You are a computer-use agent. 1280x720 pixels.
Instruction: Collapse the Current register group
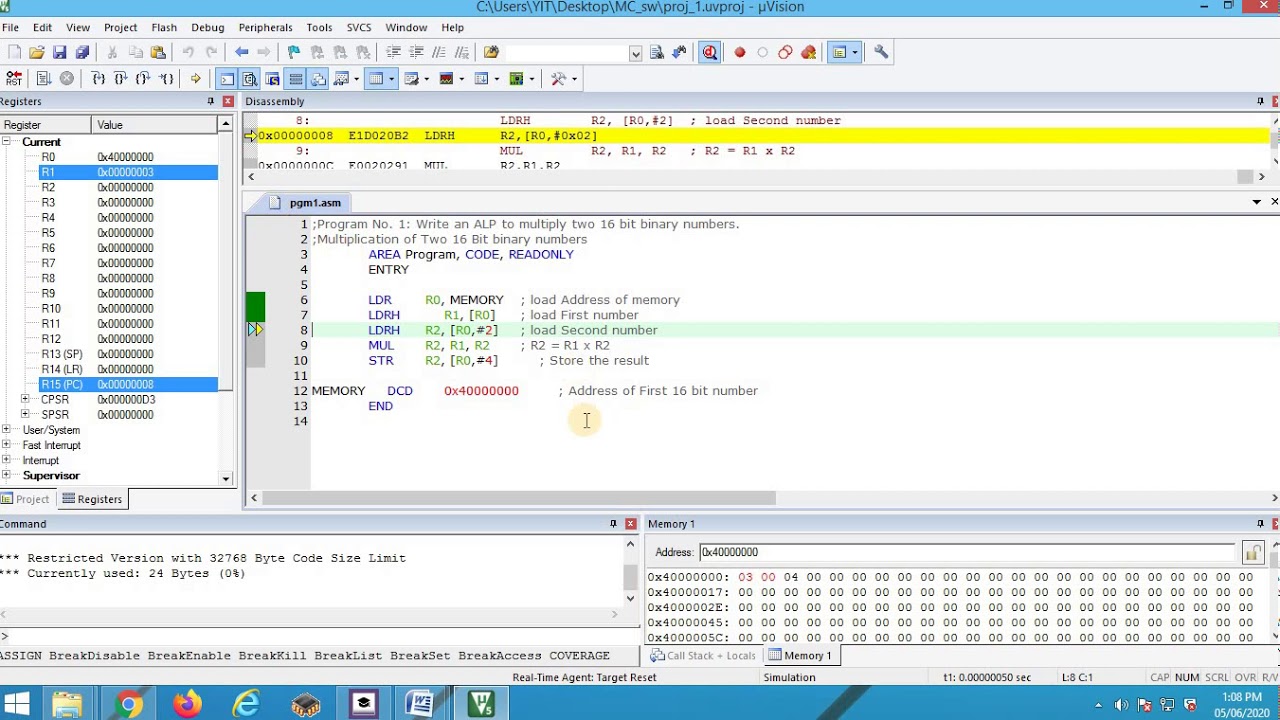point(6,142)
